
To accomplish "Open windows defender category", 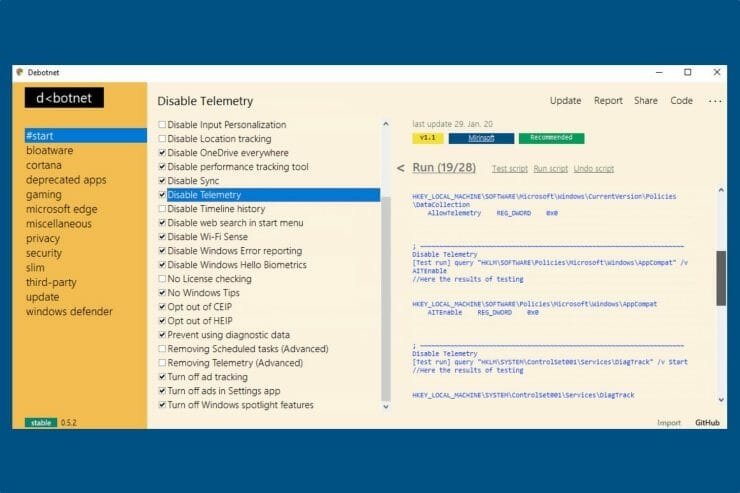I will 69,311.
